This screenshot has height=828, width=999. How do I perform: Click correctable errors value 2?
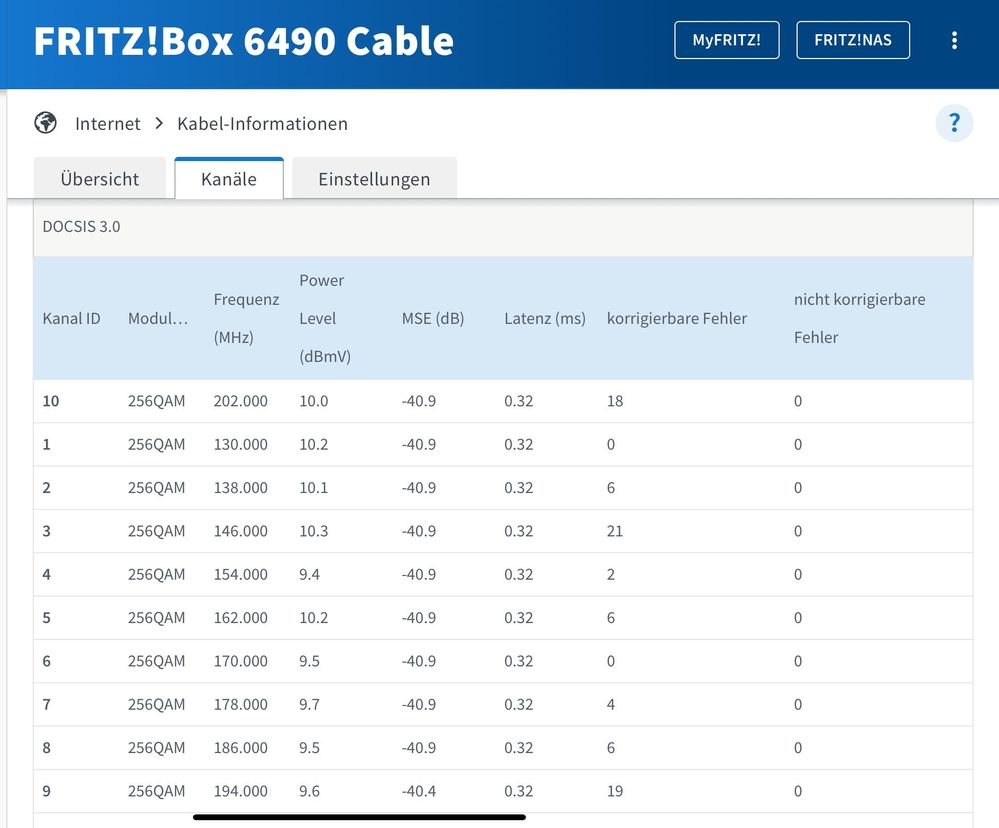[x=611, y=575]
